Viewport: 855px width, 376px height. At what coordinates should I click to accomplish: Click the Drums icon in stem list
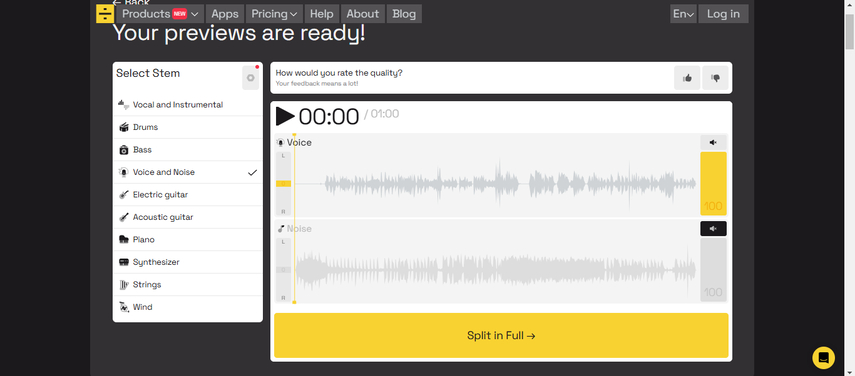(x=124, y=127)
